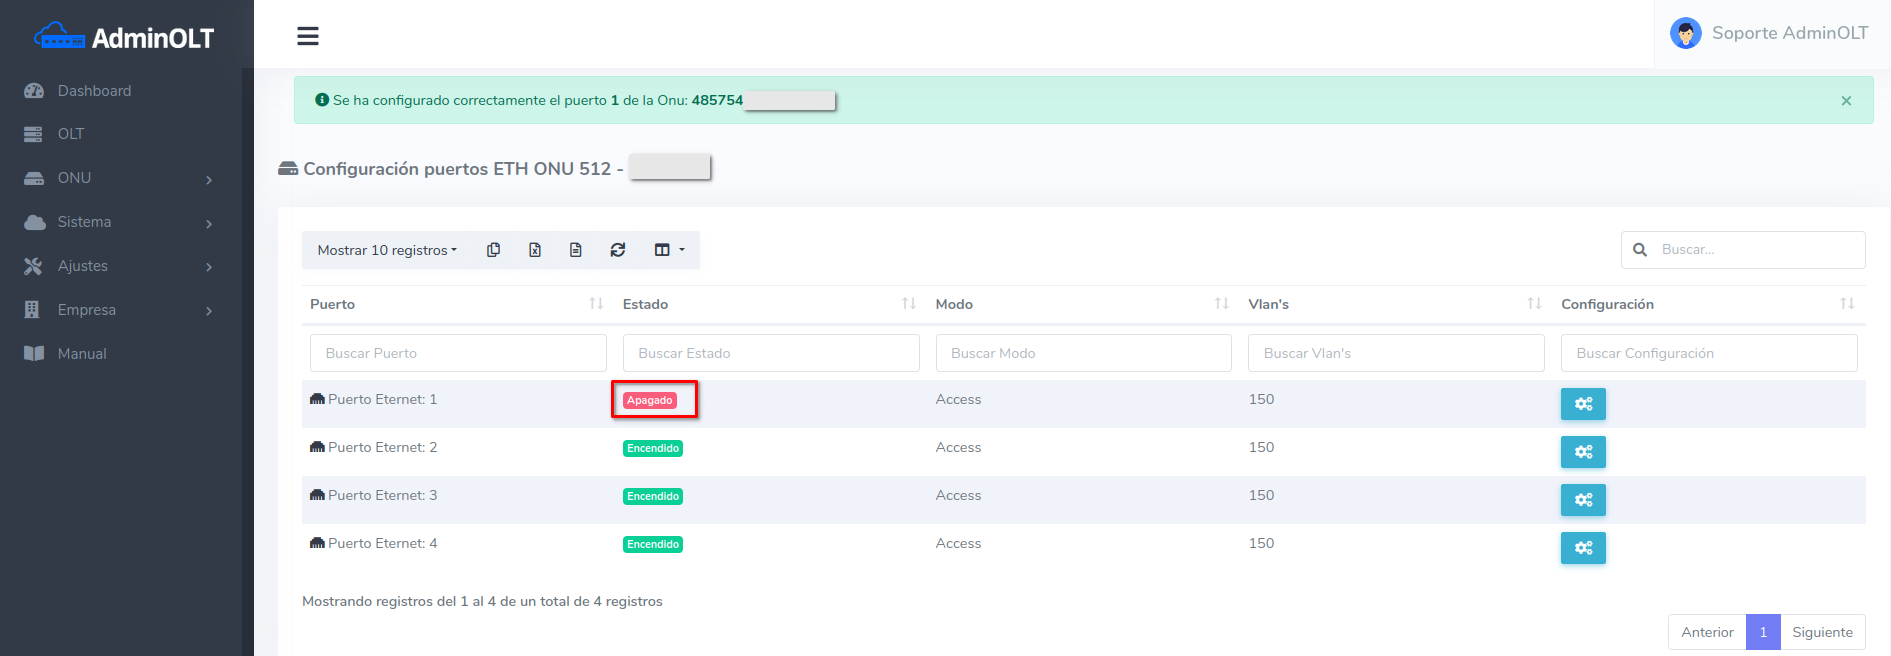Open configuration for Puerto Eternet 3

point(1582,500)
